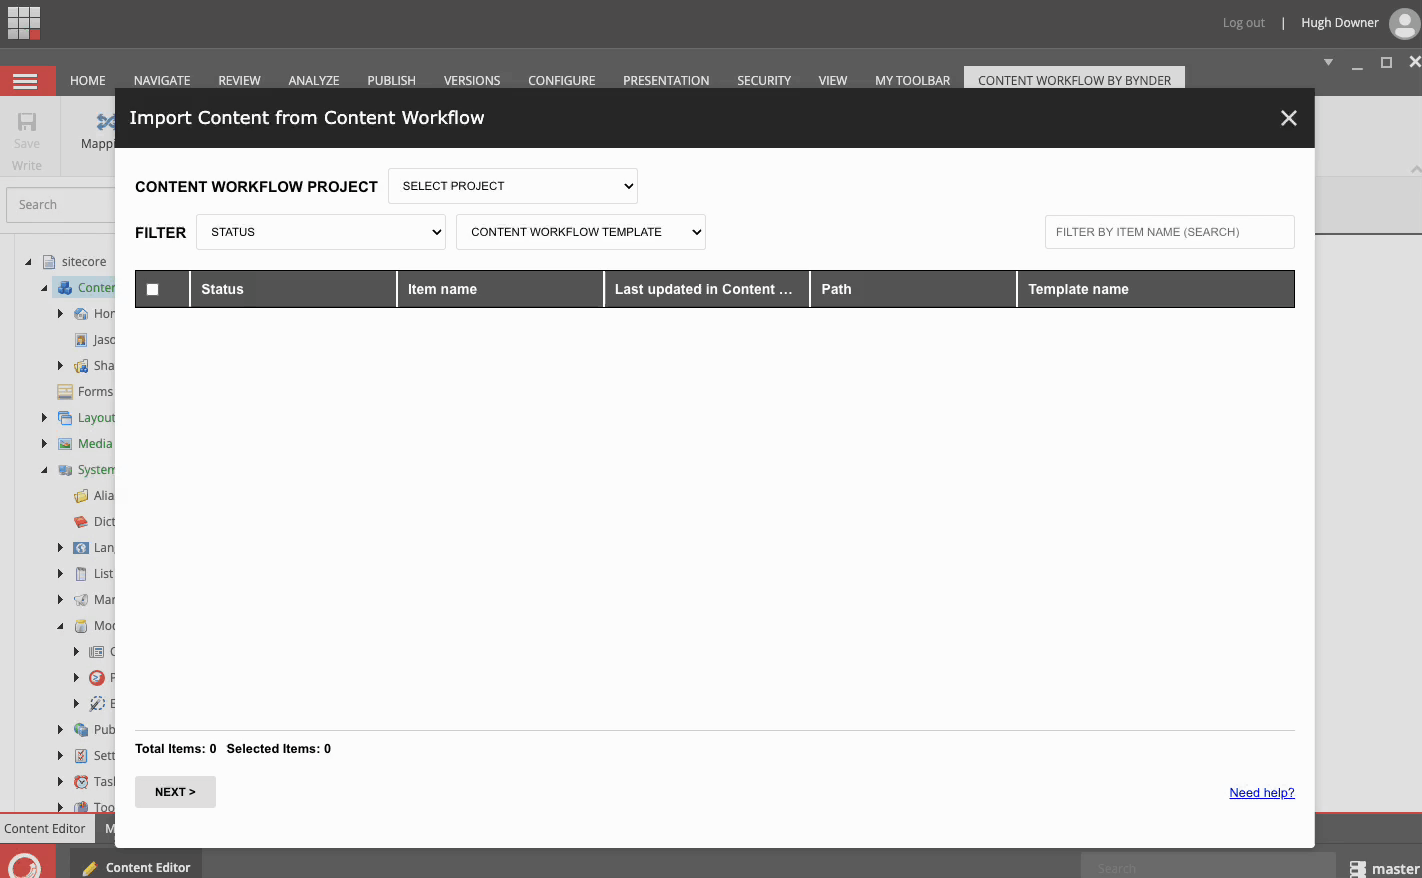Sort by the Item name column header

coord(500,289)
